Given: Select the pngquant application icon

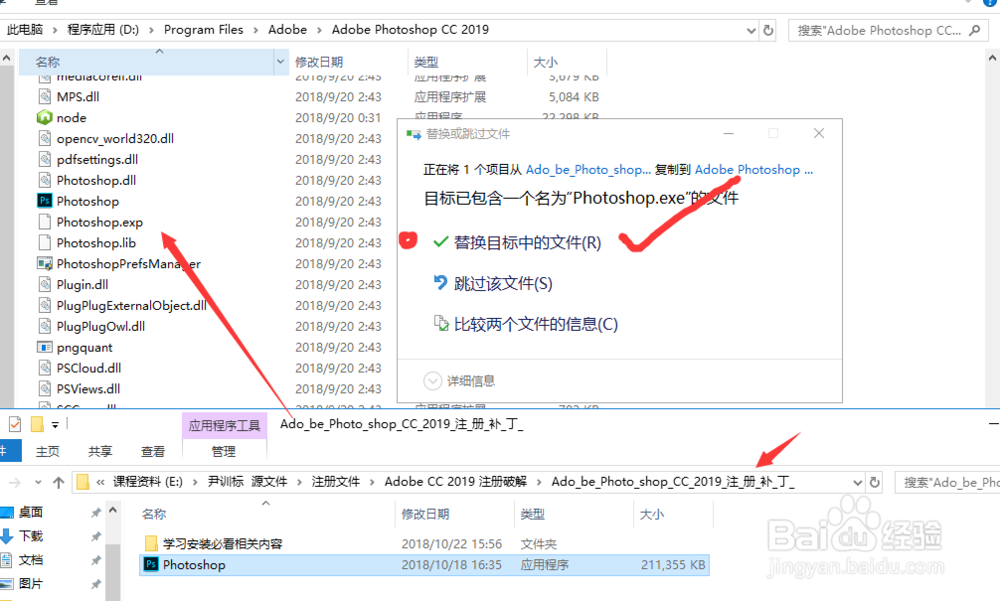Looking at the screenshot, I should point(44,347).
